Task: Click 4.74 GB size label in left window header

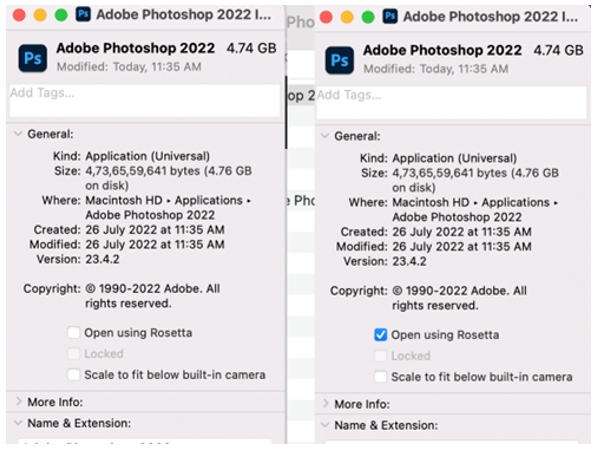Action: (x=252, y=48)
